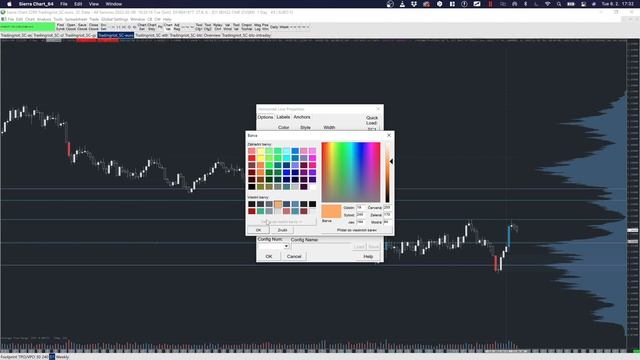The height and width of the screenshot is (360, 640).
Task: Select the yellow basic color swatch
Action: click(260, 158)
